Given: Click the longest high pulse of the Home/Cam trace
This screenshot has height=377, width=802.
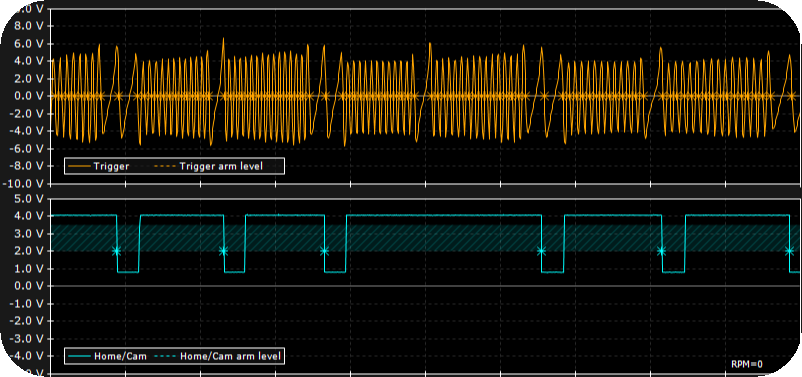Looking at the screenshot, I should tap(443, 215).
